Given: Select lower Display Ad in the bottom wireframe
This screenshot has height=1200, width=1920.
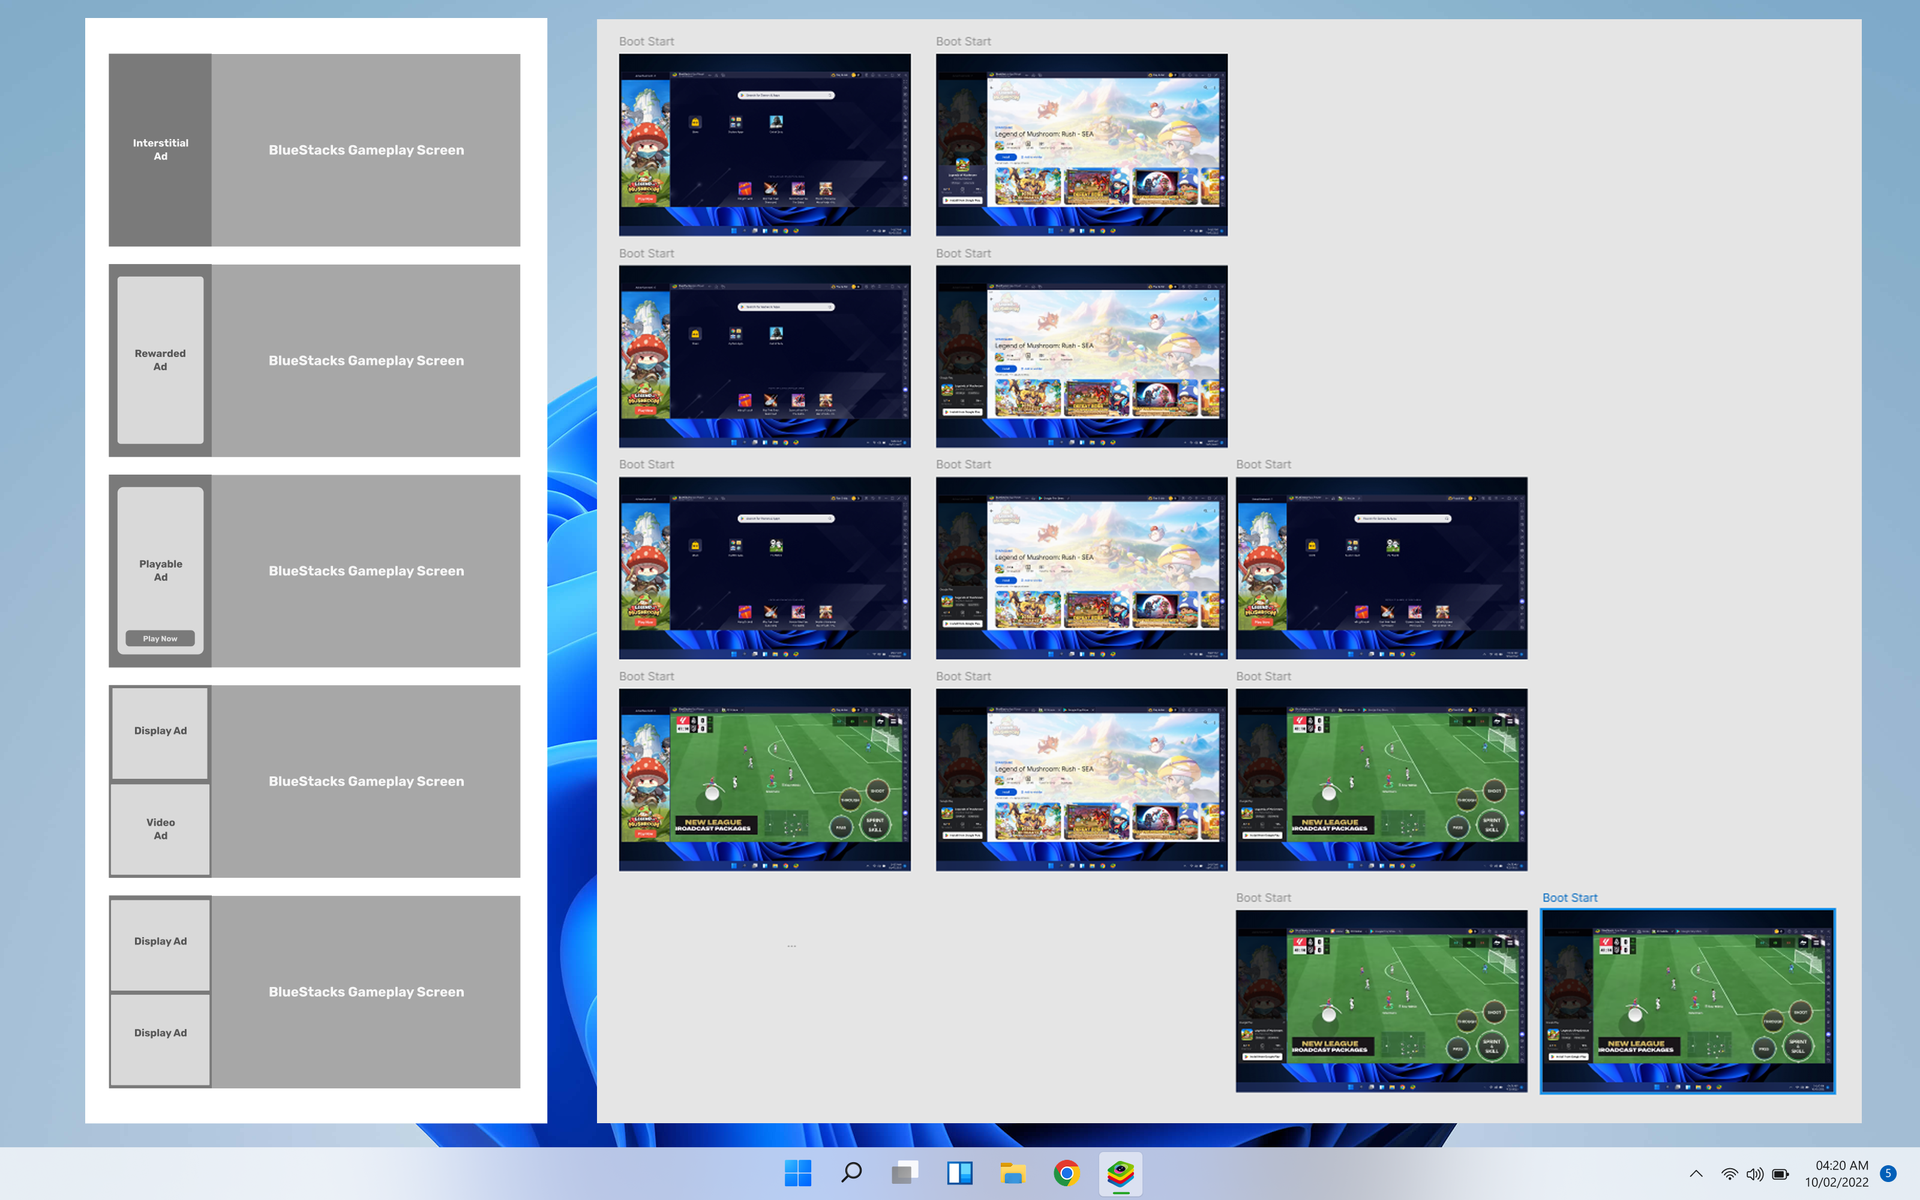Looking at the screenshot, I should (x=160, y=1039).
